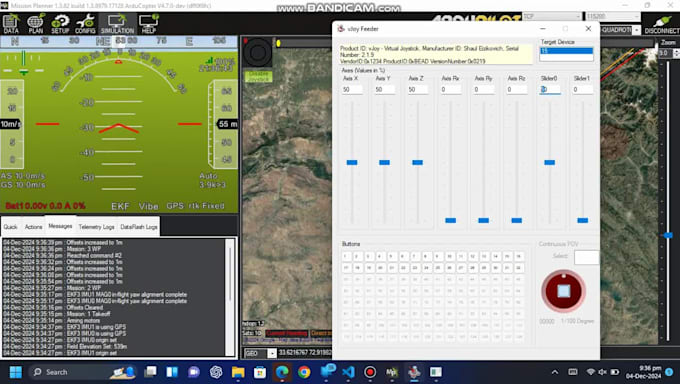Open the TCP connection type dropdown

(552, 16)
